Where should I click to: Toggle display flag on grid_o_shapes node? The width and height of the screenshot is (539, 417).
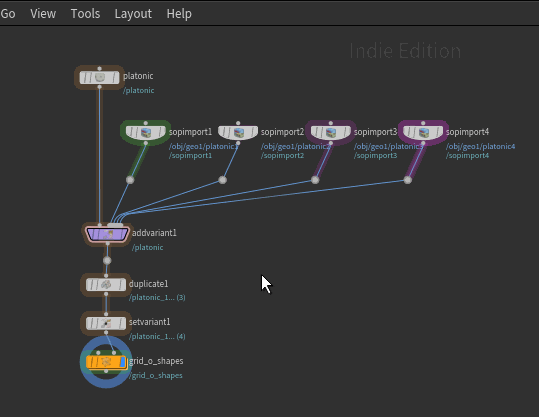click(123, 362)
